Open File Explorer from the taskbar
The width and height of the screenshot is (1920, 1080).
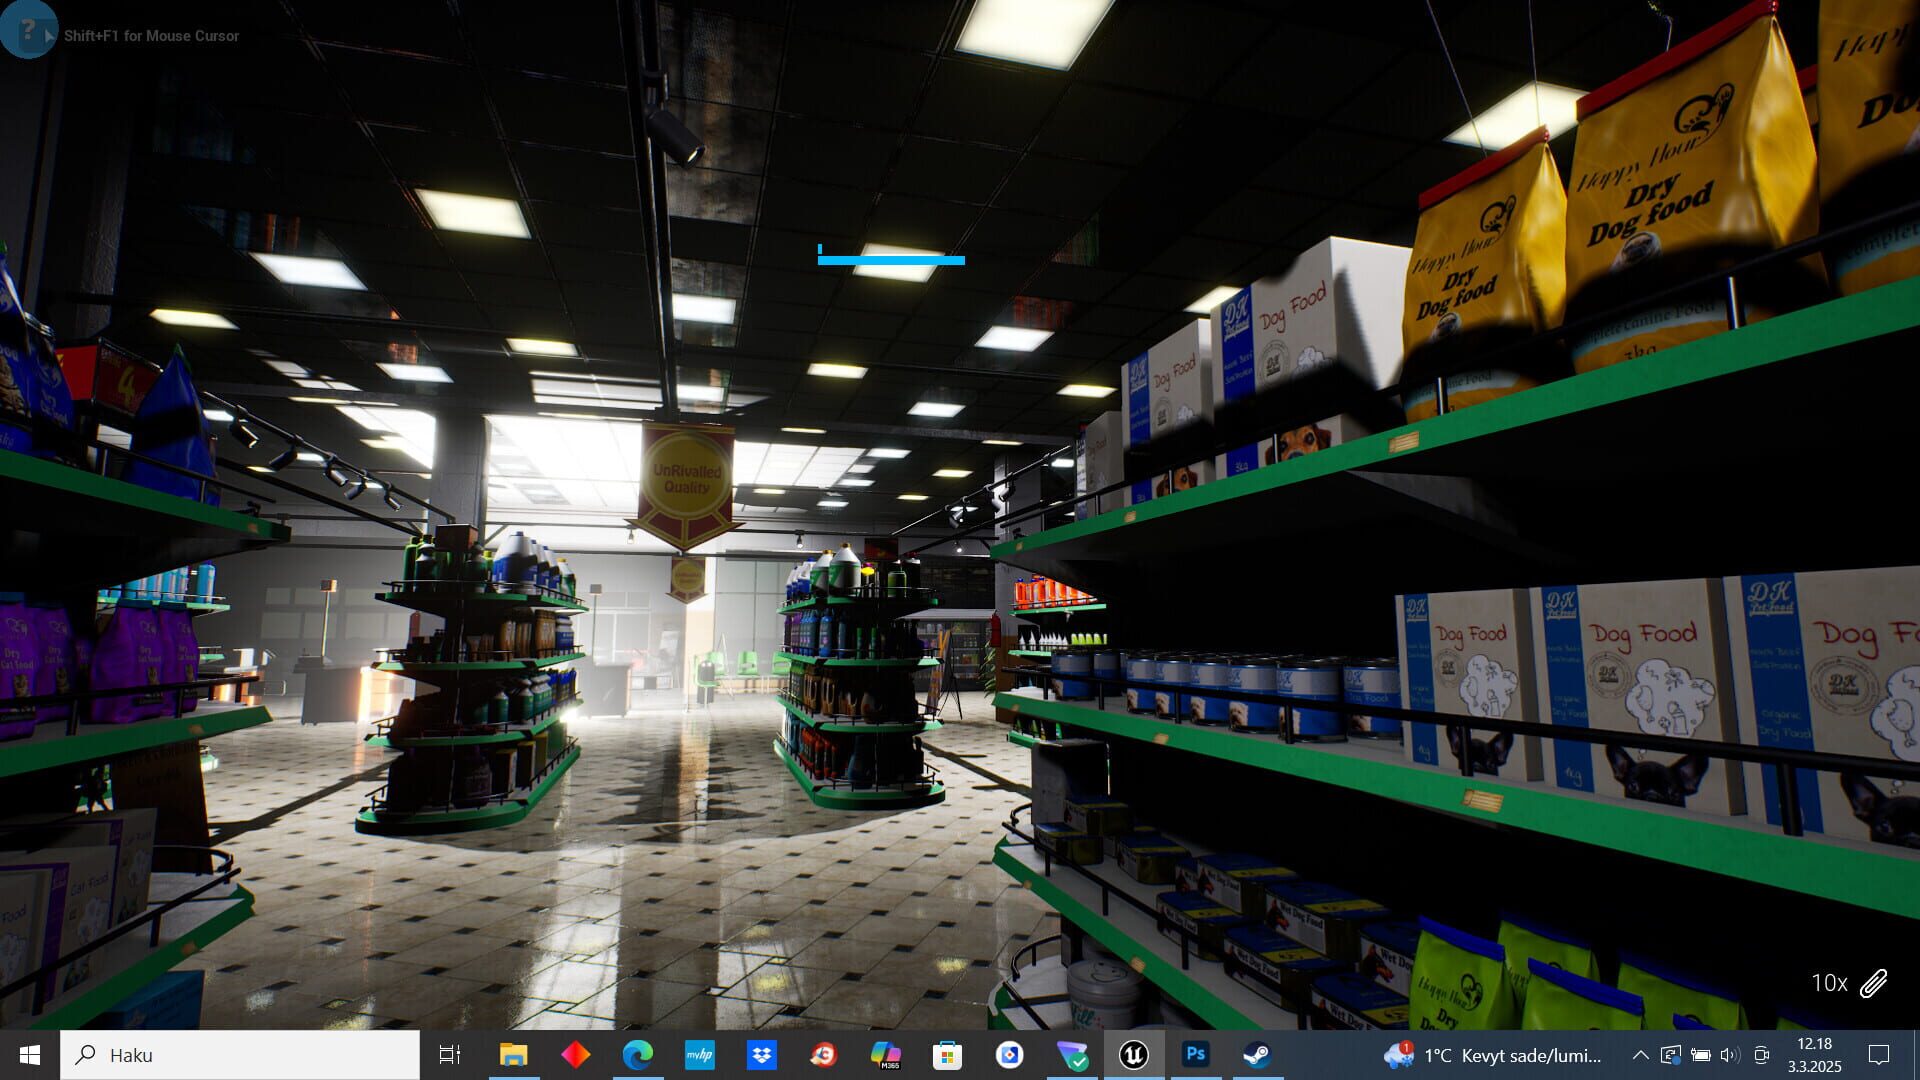pos(513,1055)
